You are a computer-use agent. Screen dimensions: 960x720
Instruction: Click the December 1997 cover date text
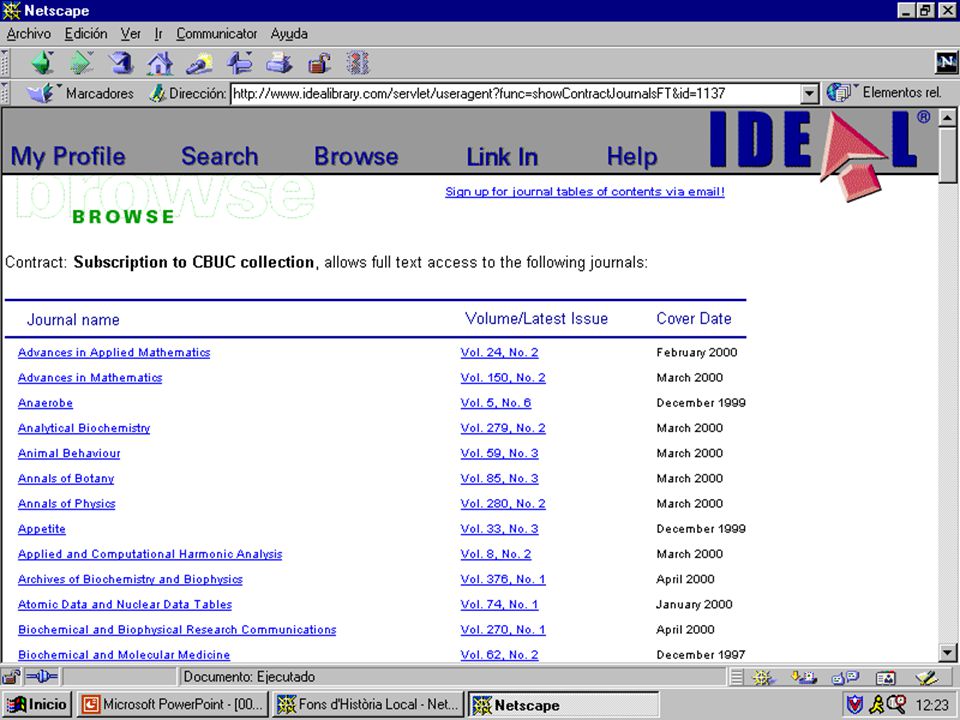point(701,654)
